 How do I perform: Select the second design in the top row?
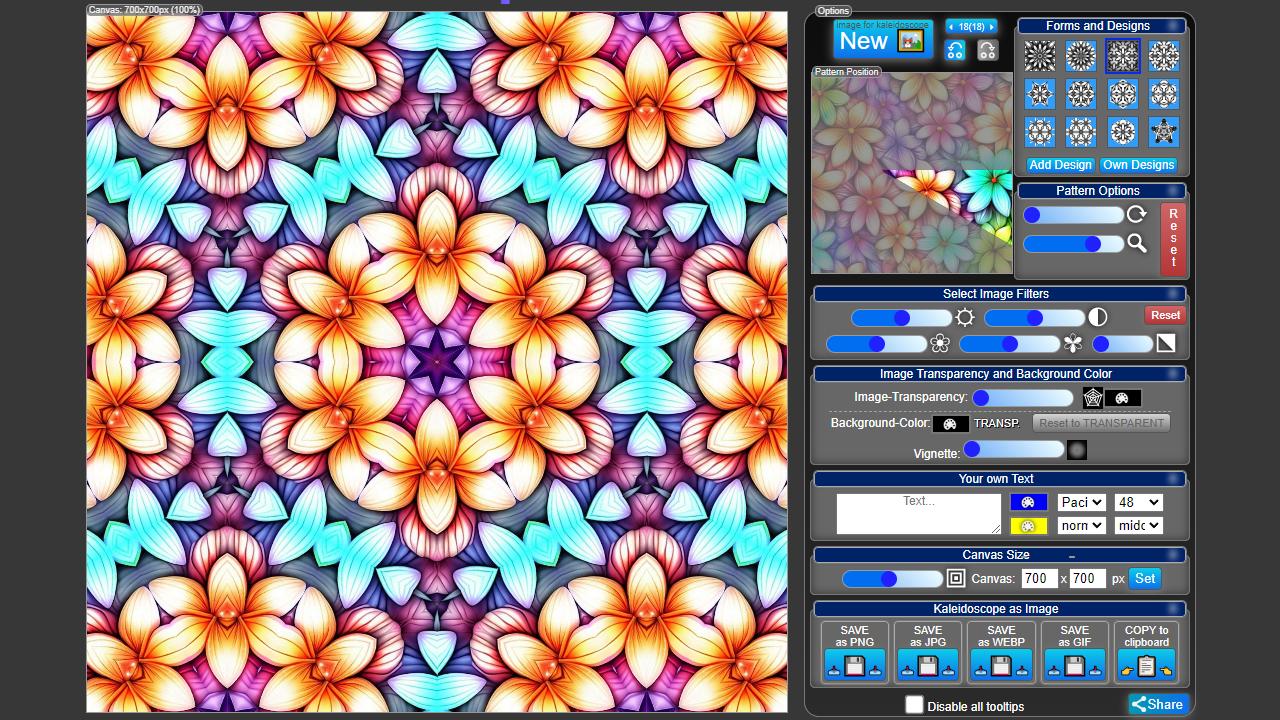1081,56
